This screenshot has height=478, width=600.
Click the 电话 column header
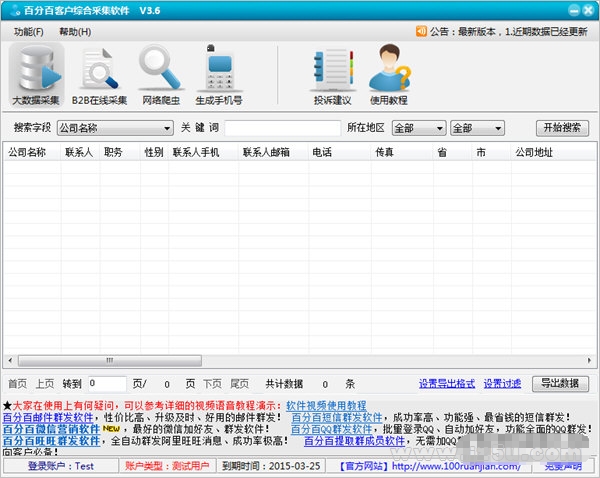tap(340, 152)
